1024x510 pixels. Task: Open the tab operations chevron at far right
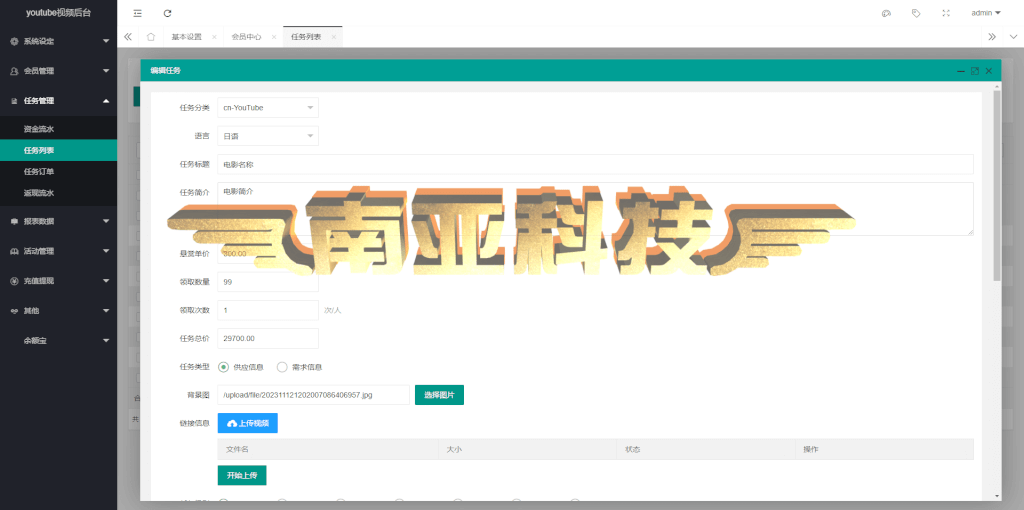pos(1013,37)
